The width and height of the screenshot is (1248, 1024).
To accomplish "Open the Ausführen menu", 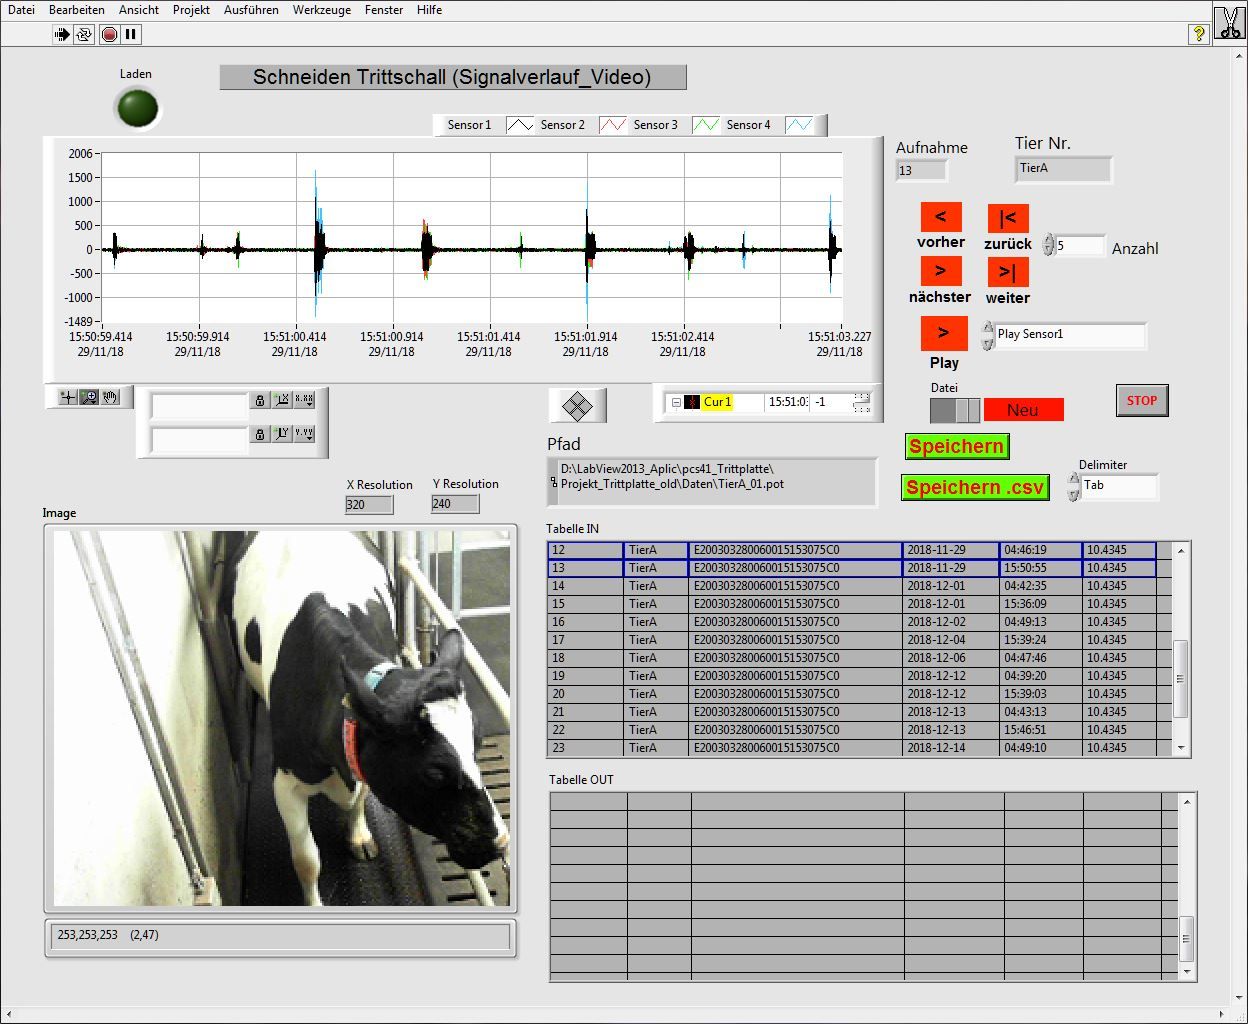I will tap(251, 10).
